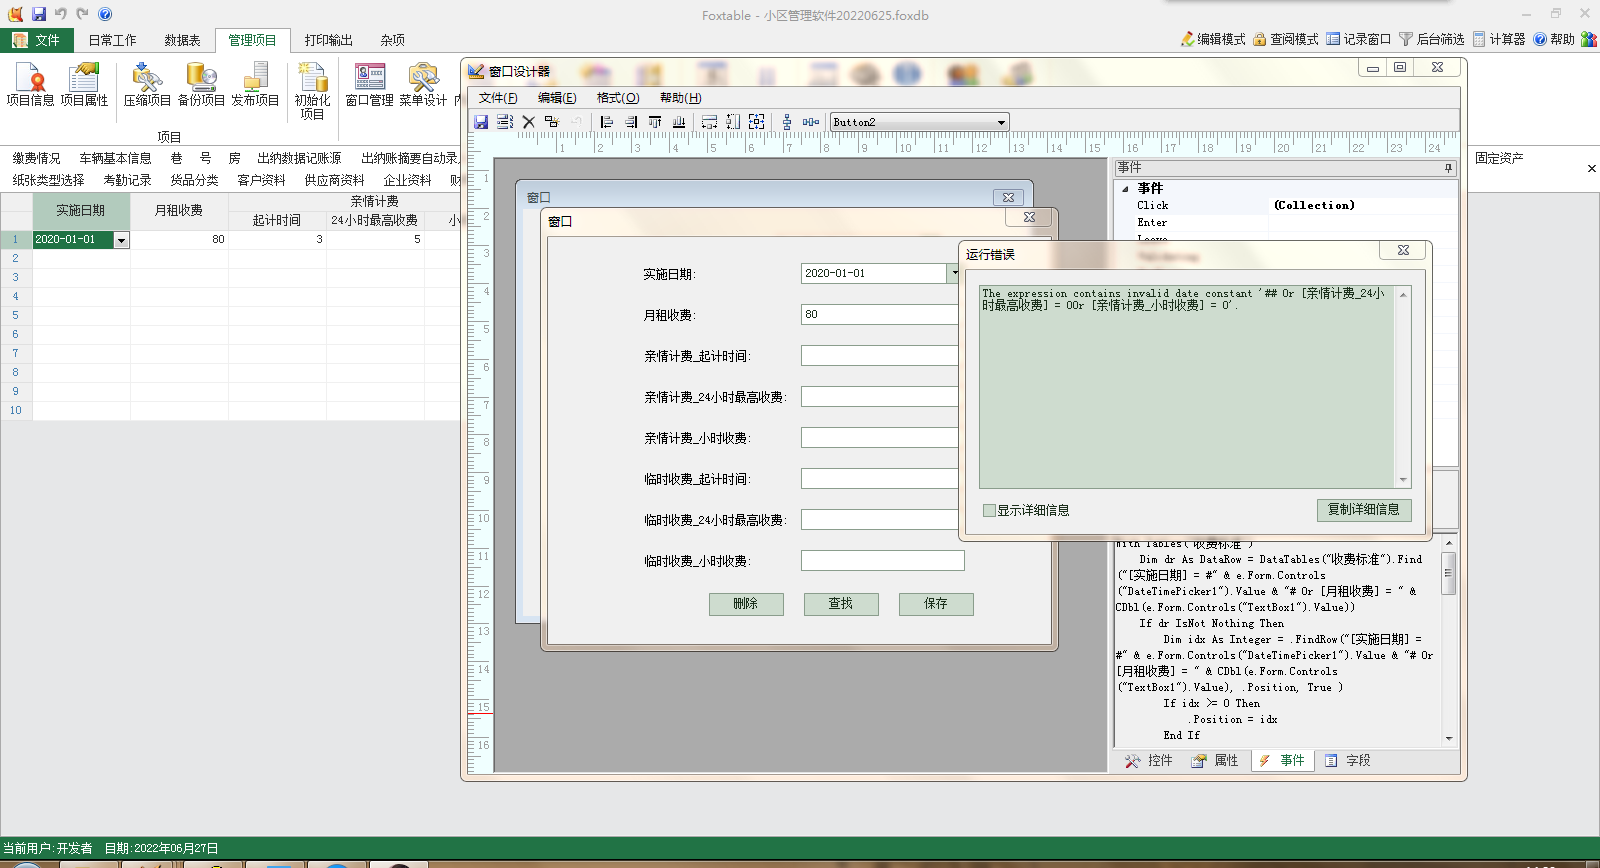The width and height of the screenshot is (1600, 868).
Task: Open the 记录窗口
Action: point(1358,39)
